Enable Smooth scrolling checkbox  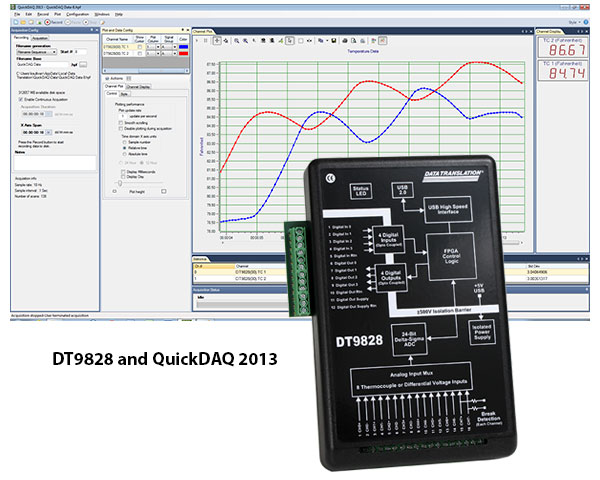121,123
